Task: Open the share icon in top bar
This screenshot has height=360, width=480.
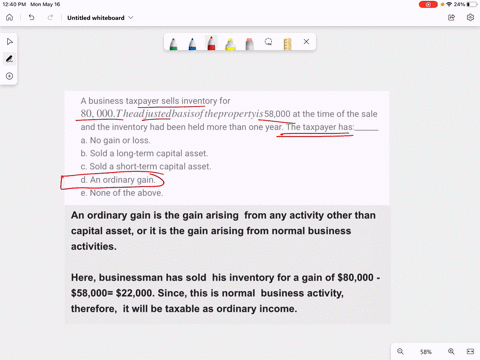Action: [x=451, y=17]
